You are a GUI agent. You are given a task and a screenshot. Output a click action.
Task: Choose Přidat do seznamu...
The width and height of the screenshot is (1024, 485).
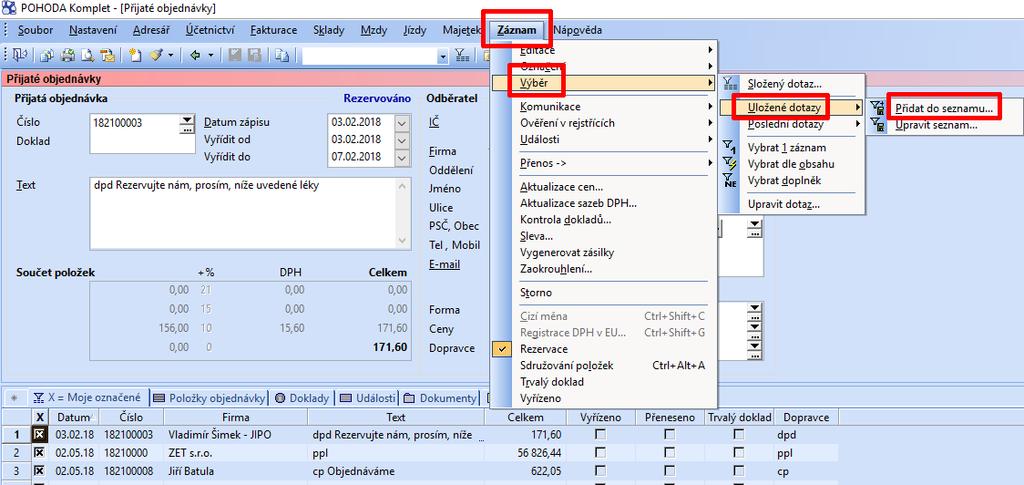944,109
